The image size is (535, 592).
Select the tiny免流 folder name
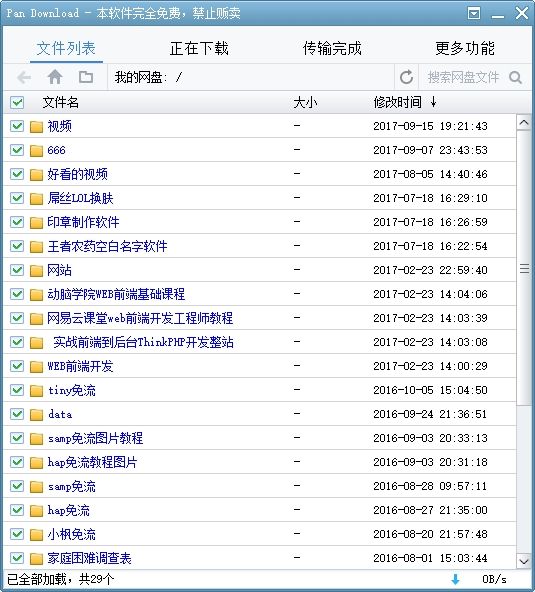pyautogui.click(x=72, y=390)
